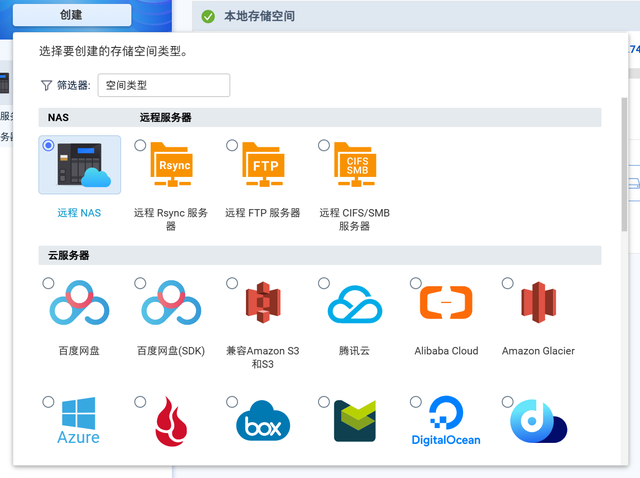The width and height of the screenshot is (640, 478).
Task: Click the 创建 button
Action: tap(72, 15)
